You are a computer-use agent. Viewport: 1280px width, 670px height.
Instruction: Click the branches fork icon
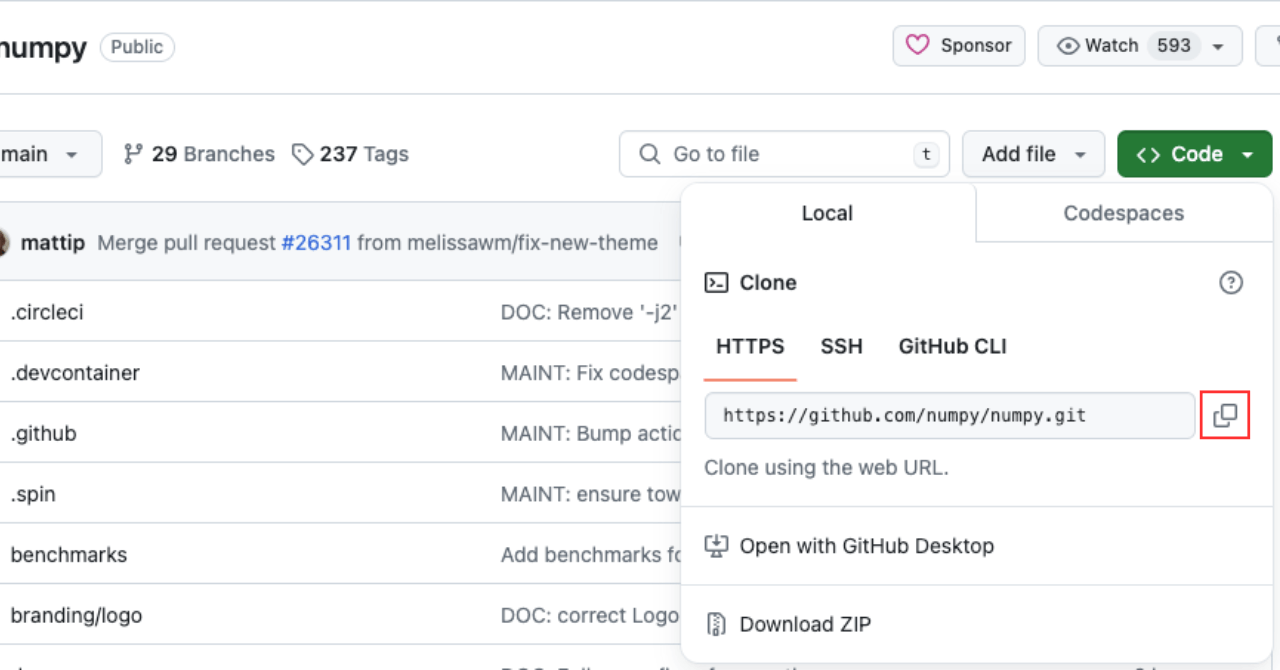(133, 154)
